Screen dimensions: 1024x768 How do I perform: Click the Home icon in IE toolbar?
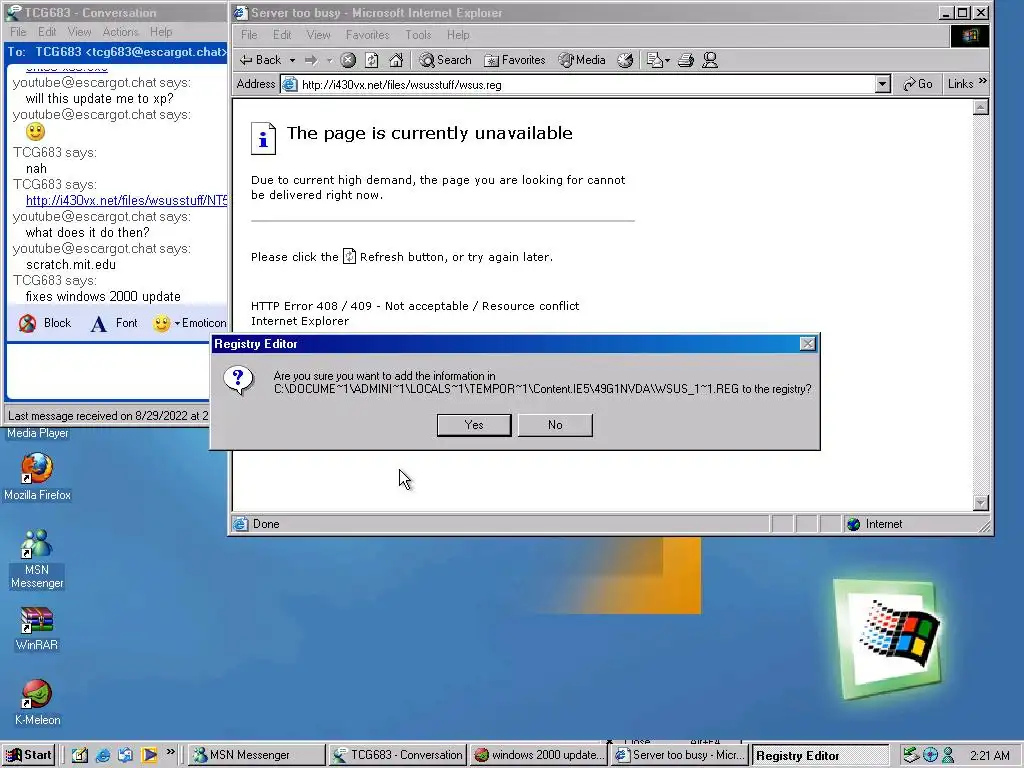point(396,60)
